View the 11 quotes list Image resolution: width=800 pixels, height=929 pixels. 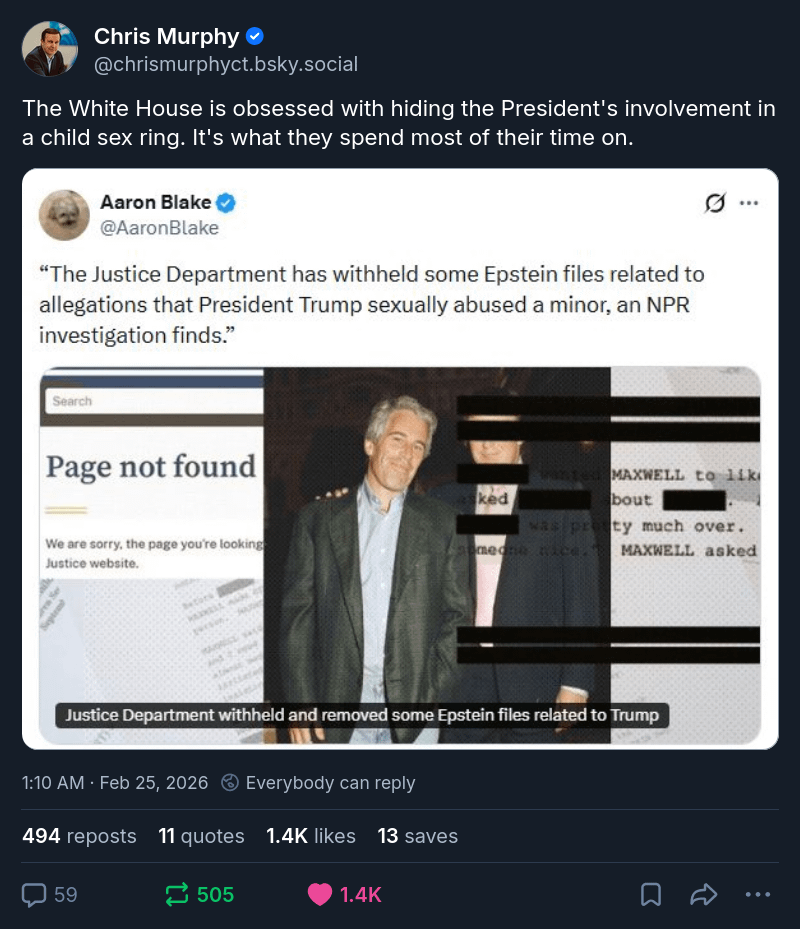pyautogui.click(x=201, y=836)
